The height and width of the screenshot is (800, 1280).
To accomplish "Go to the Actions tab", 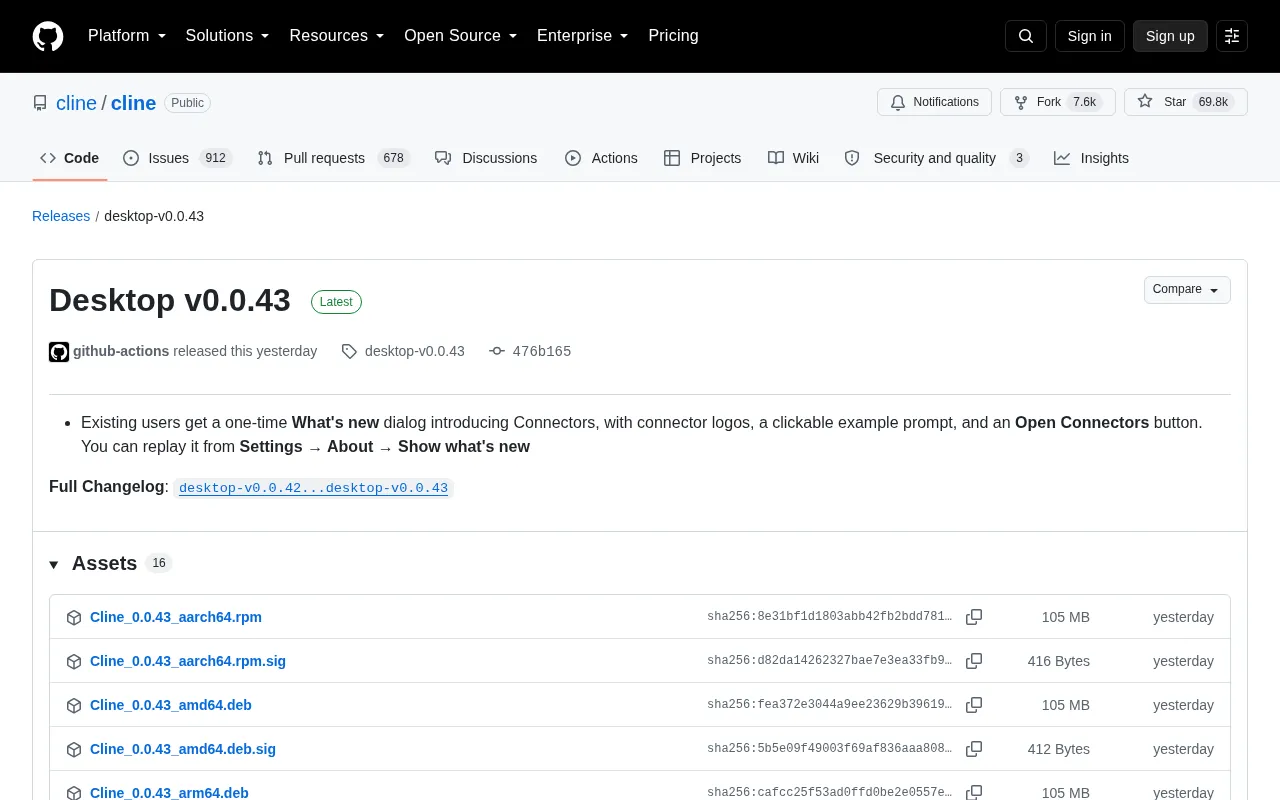I will 601,158.
